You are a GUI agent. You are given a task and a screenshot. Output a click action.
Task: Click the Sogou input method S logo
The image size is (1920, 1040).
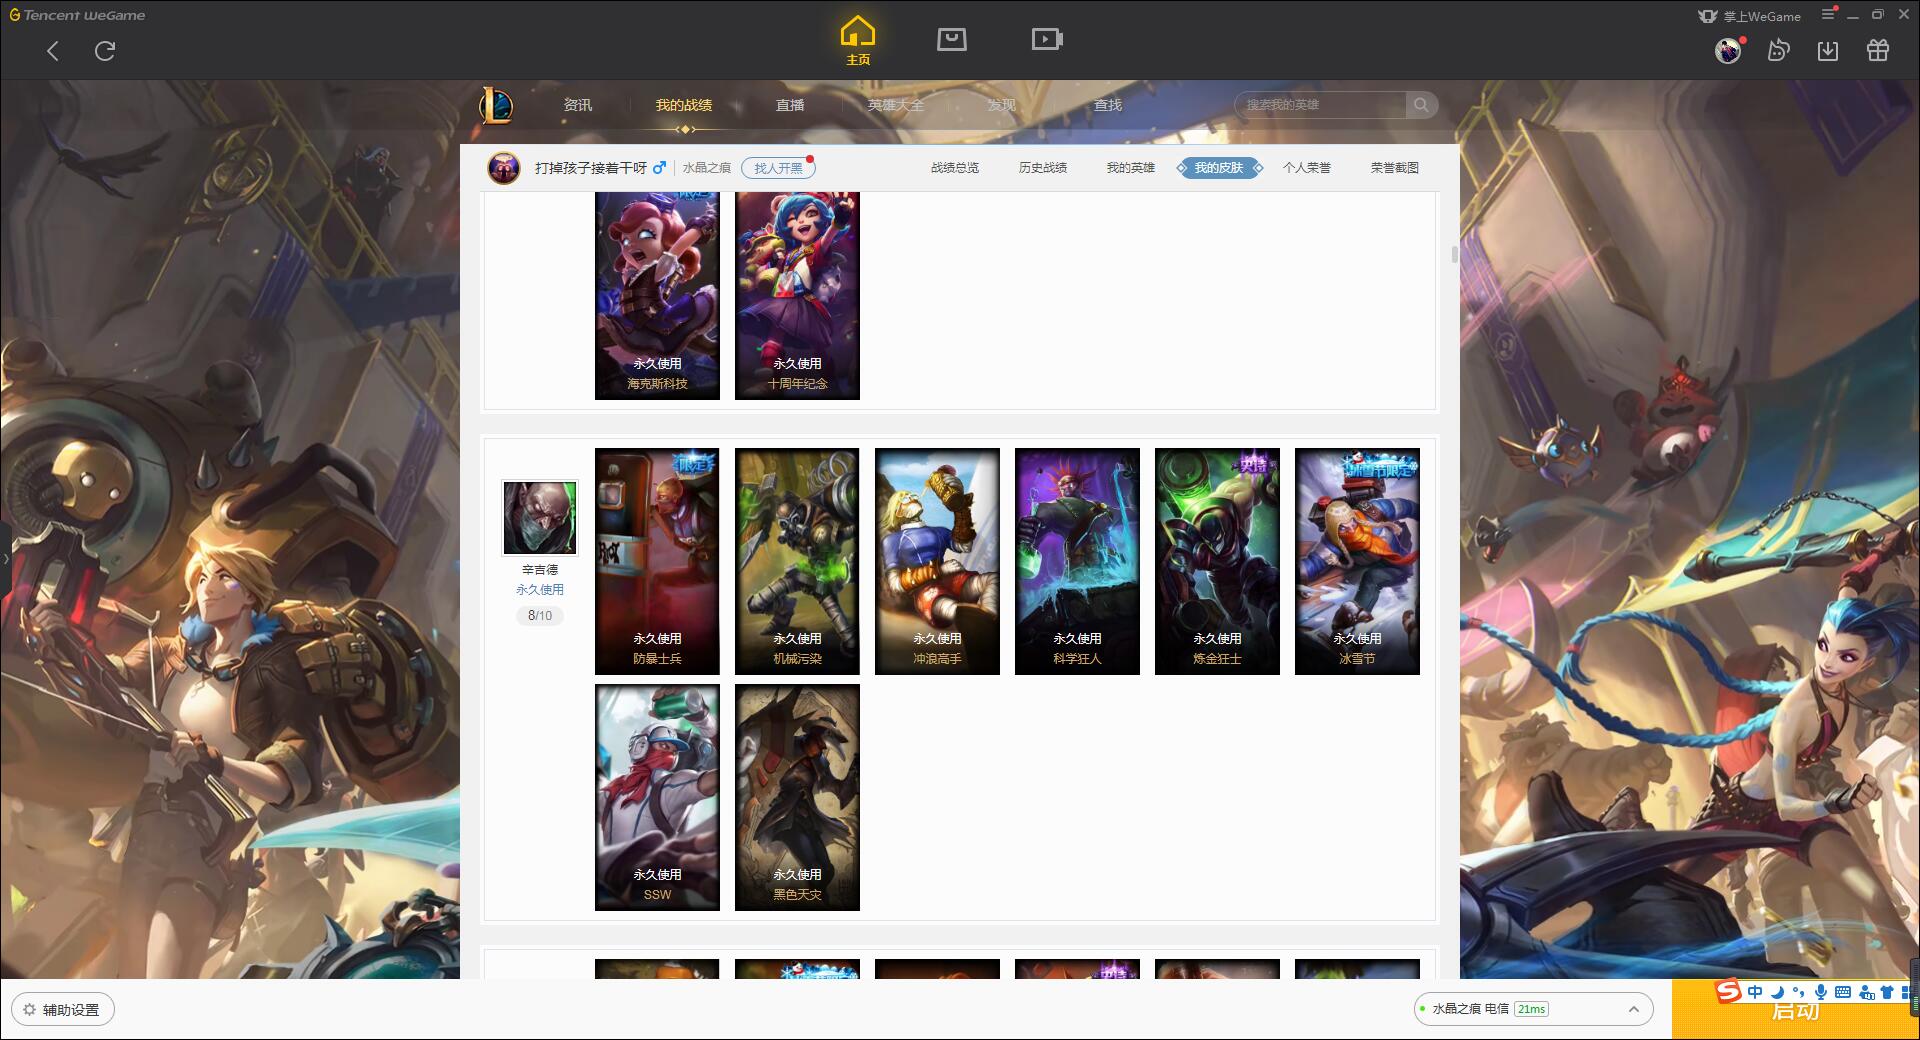pyautogui.click(x=1728, y=992)
